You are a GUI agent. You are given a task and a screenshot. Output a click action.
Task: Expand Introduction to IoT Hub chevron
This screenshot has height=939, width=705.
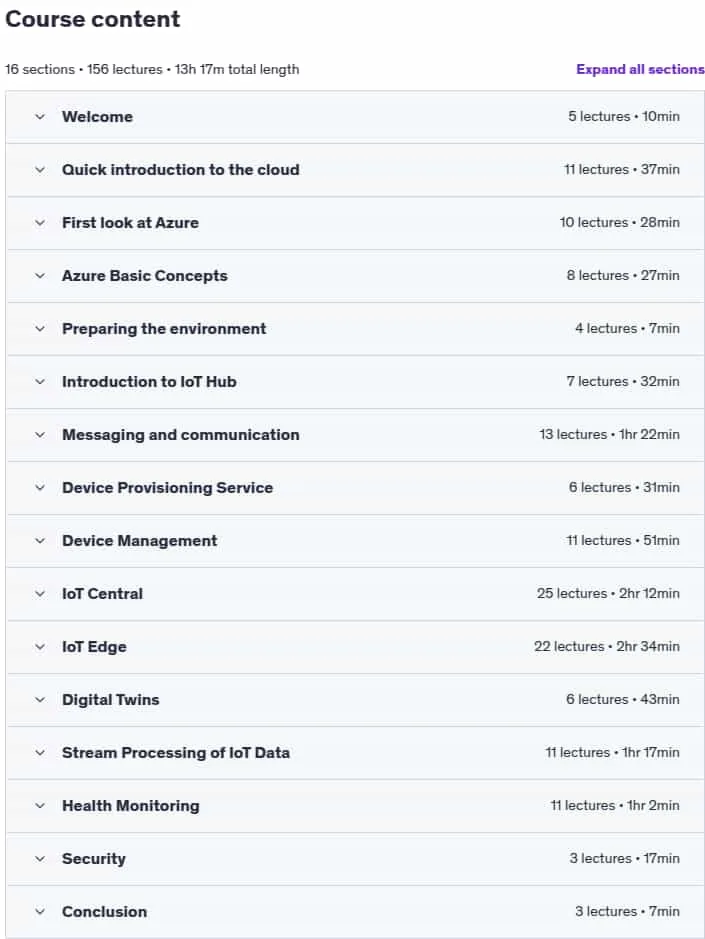tap(40, 382)
